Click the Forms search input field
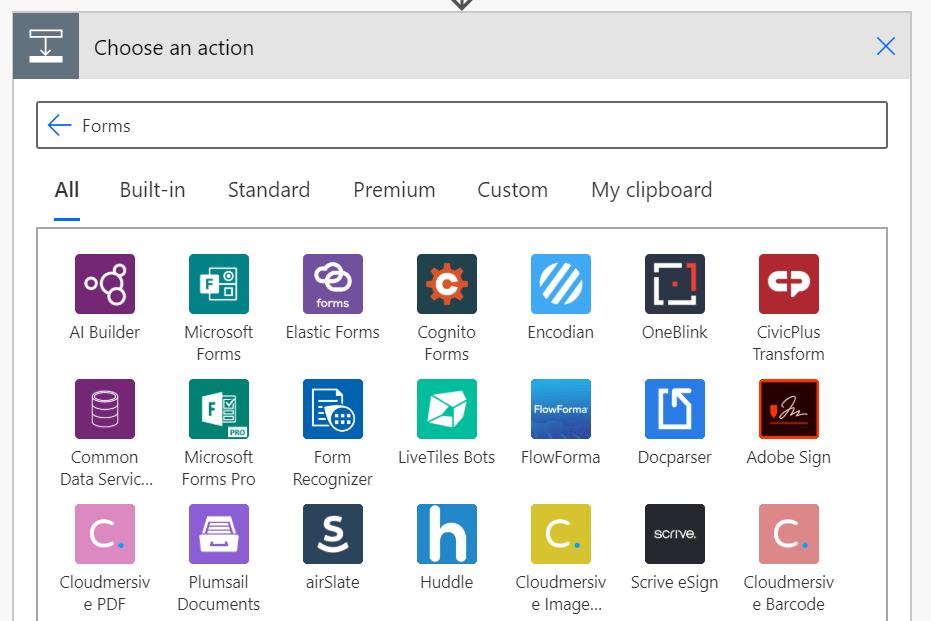 click(x=462, y=125)
